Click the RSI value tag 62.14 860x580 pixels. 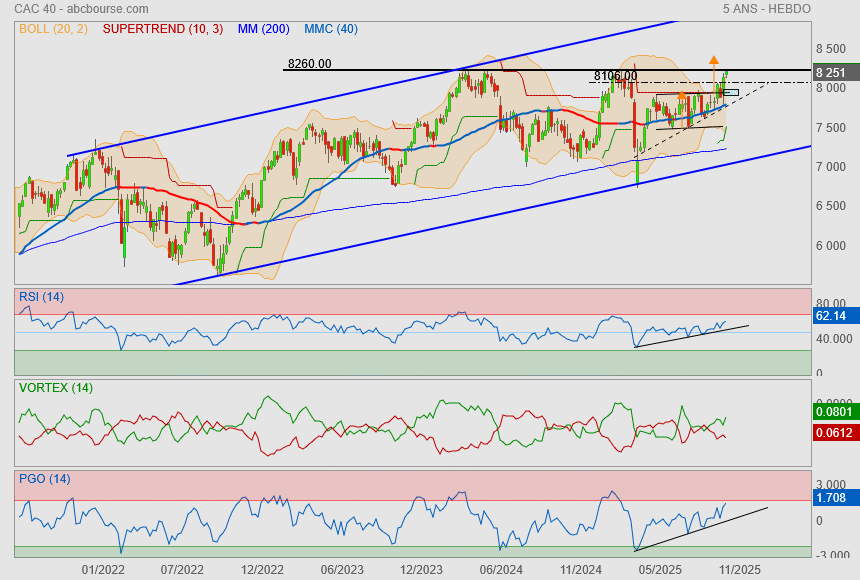[831, 316]
